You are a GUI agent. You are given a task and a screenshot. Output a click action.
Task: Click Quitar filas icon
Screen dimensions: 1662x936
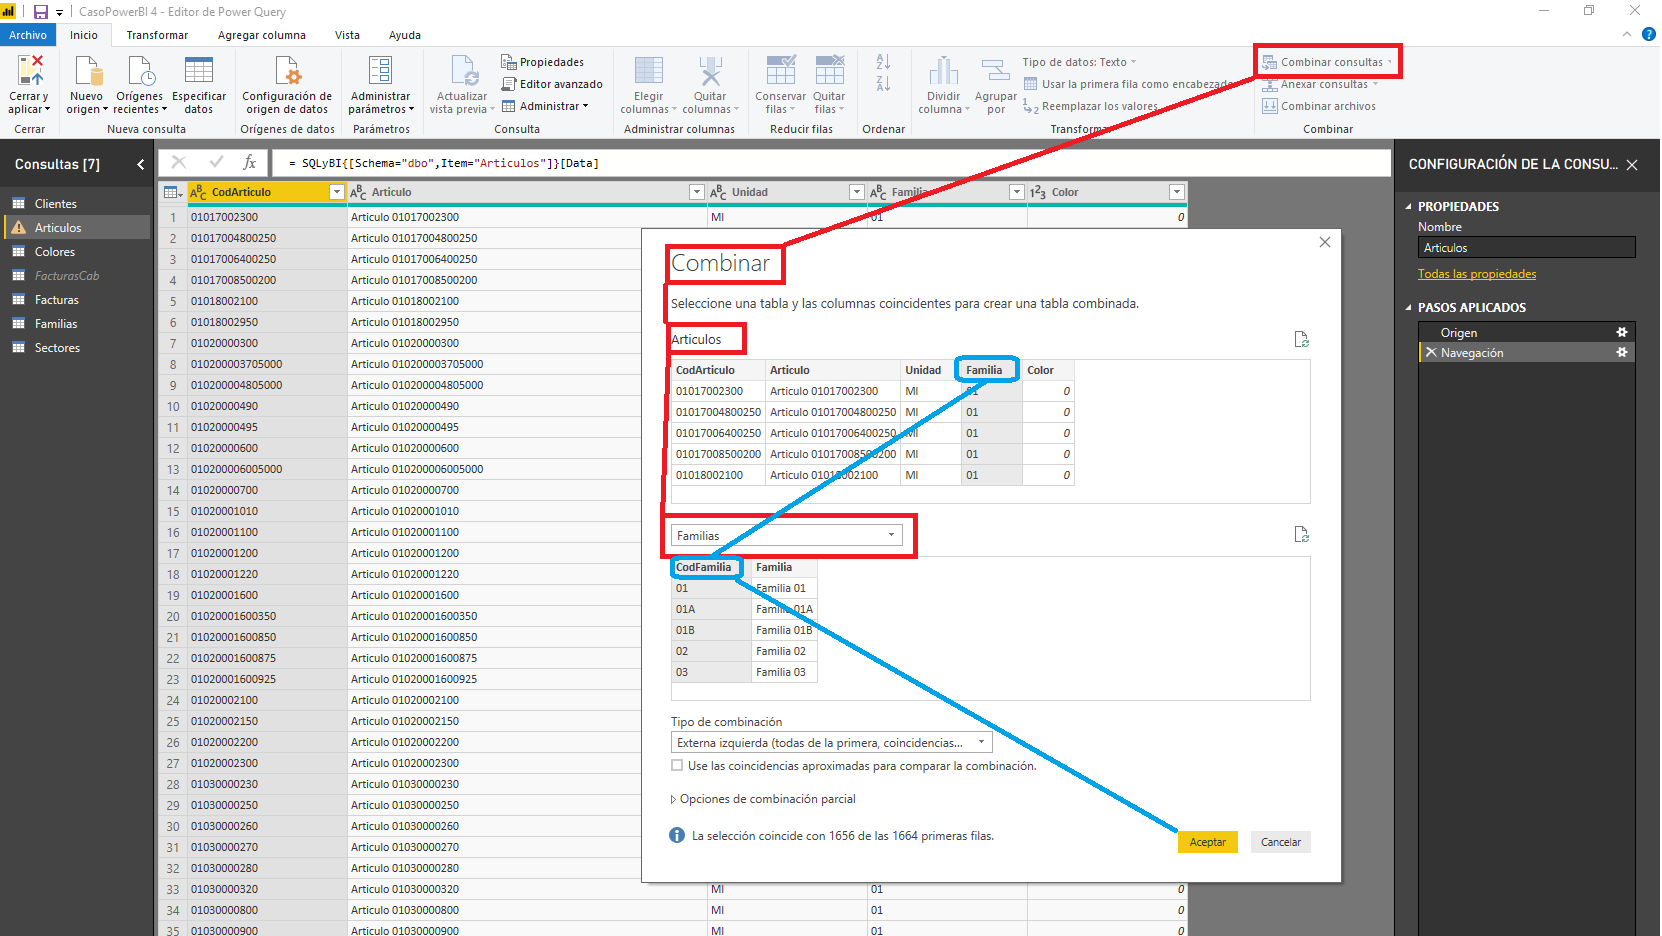(x=829, y=71)
